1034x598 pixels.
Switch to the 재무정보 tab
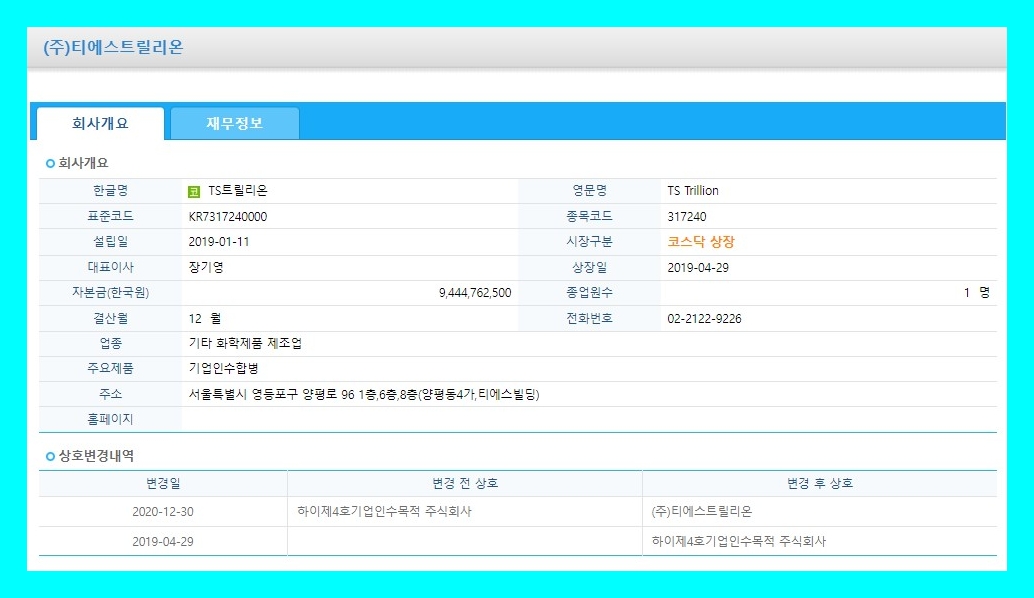pos(235,123)
